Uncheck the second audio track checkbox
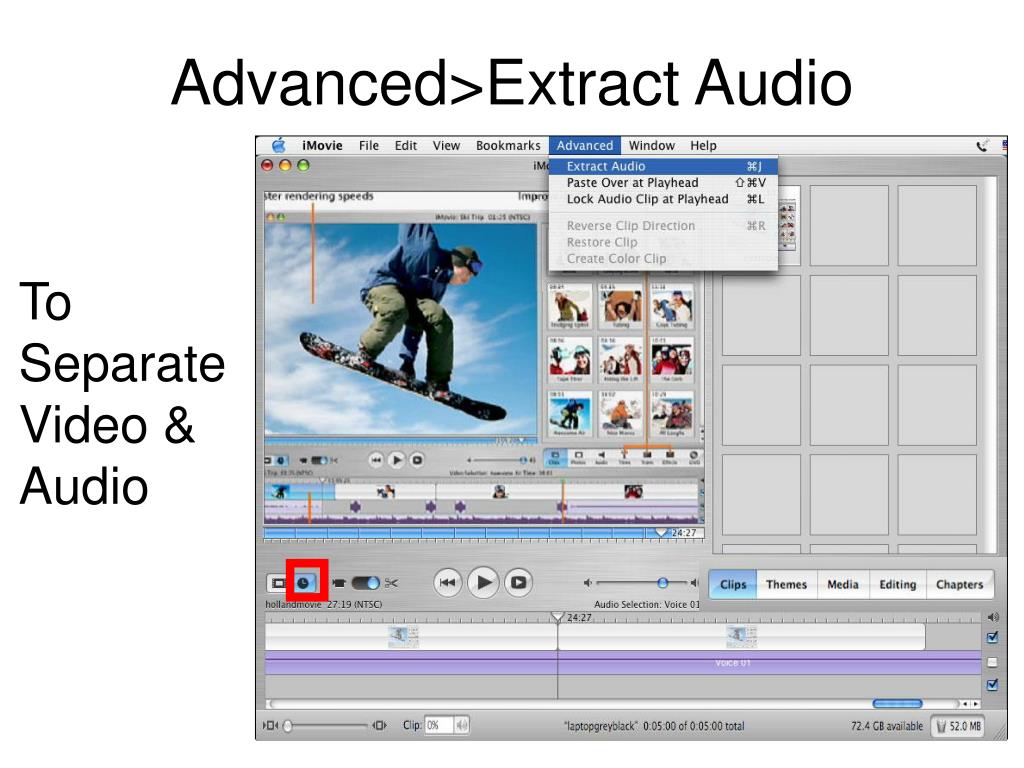The image size is (1024, 768). point(993,684)
